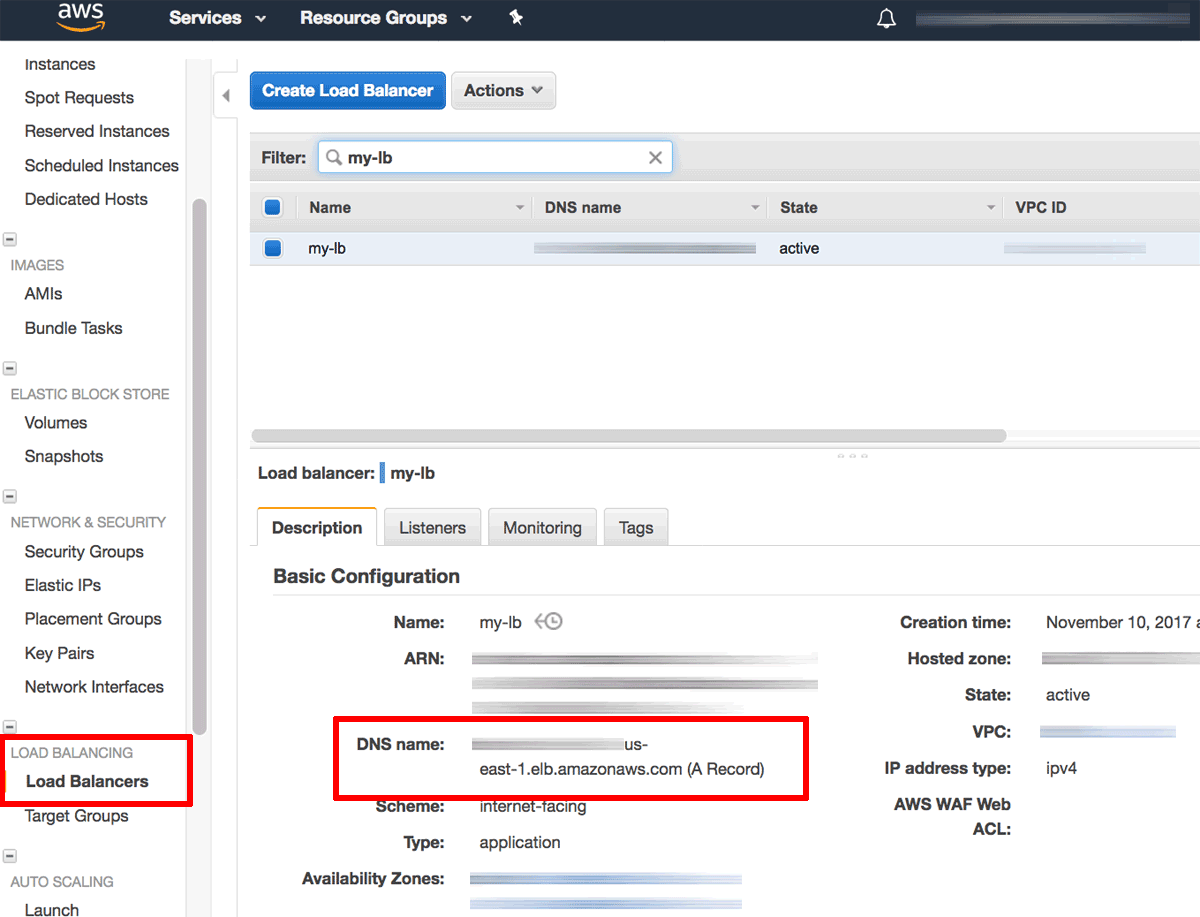Viewport: 1200px width, 917px height.
Task: Collapse the NETWORK & SECURITY section
Action: click(10, 496)
